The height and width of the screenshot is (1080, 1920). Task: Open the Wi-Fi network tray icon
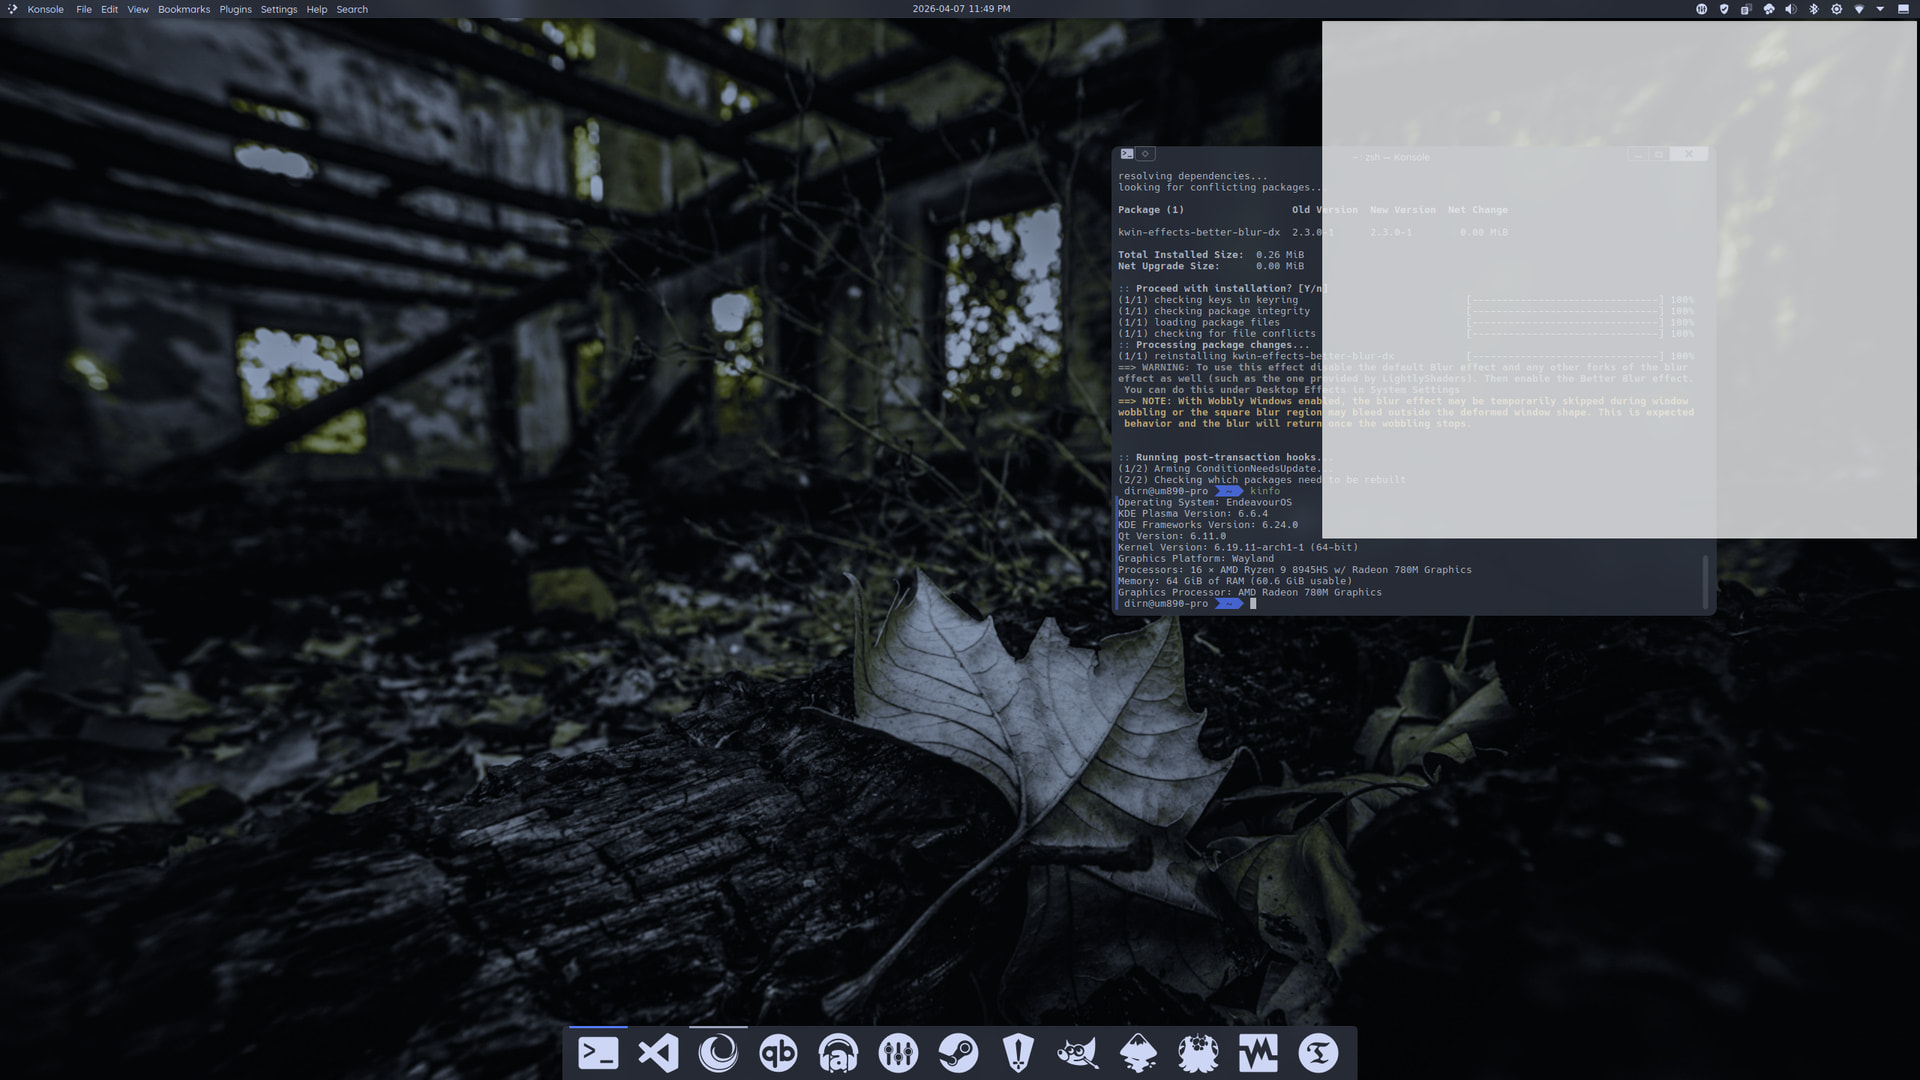pyautogui.click(x=1859, y=9)
